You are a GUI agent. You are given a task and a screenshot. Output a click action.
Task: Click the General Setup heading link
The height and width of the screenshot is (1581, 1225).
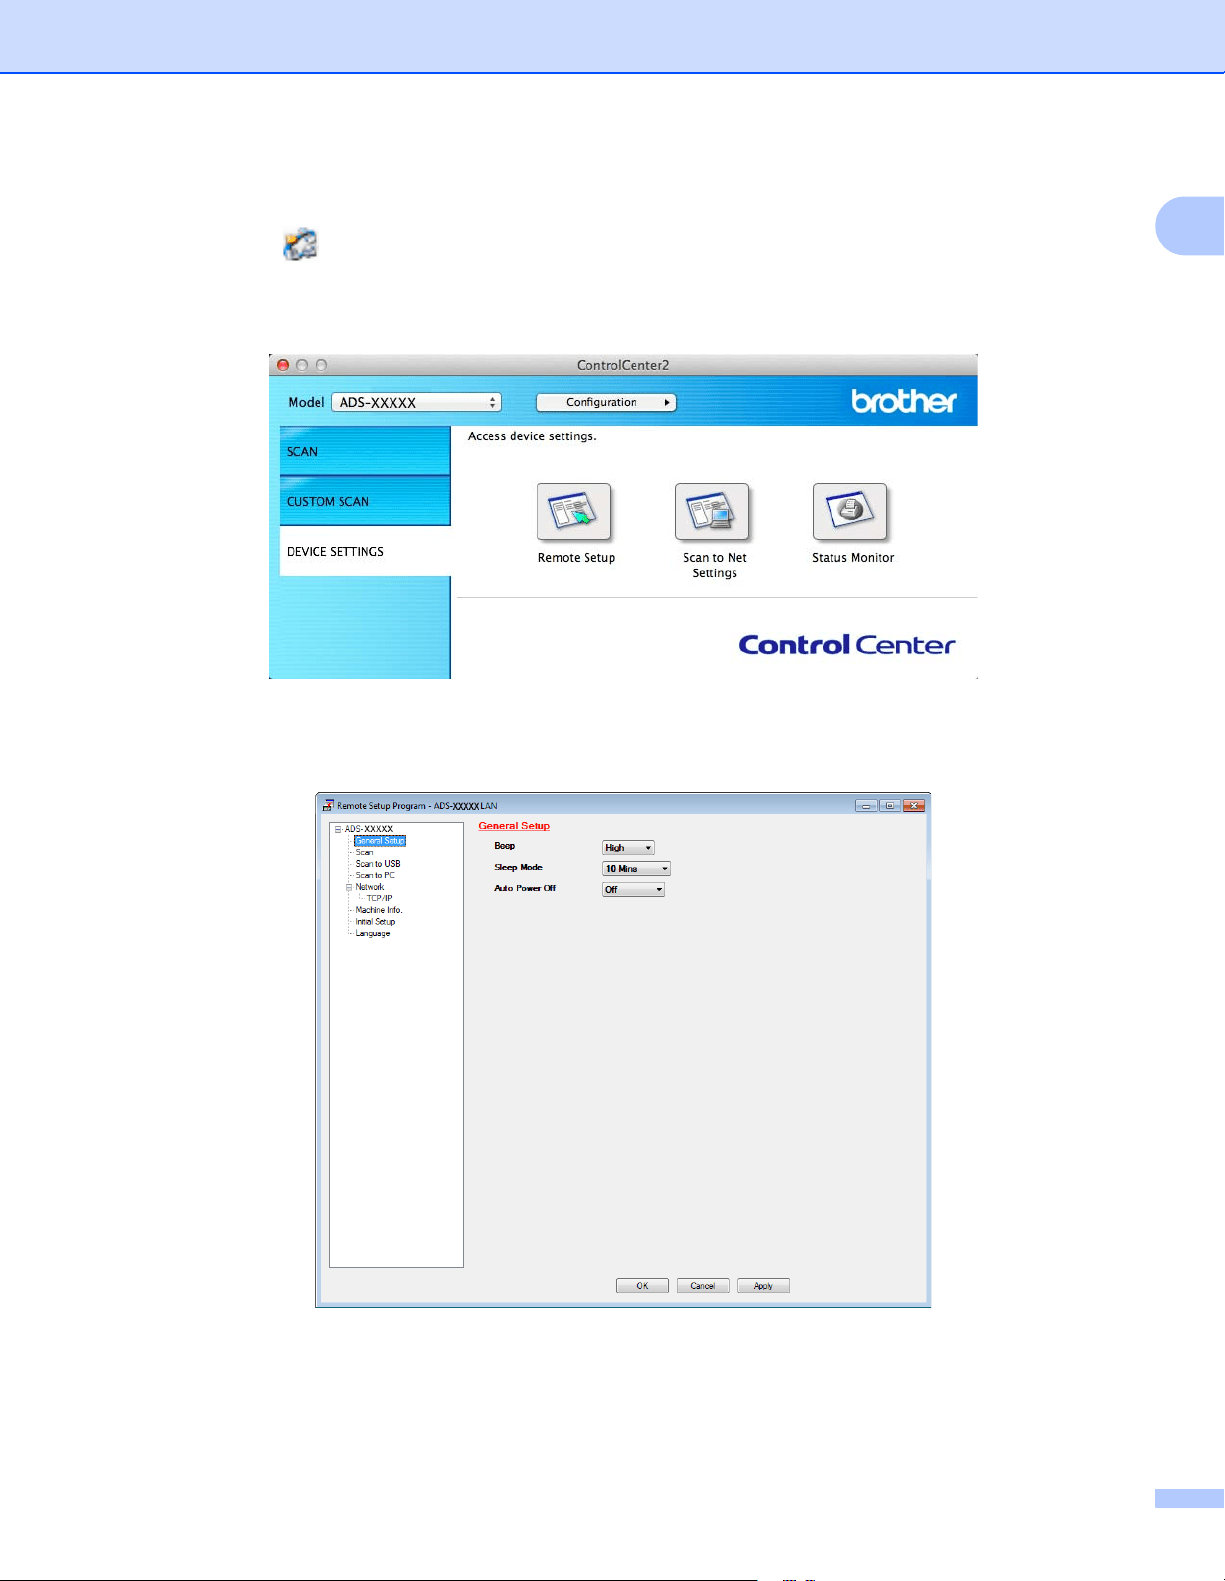coord(514,826)
